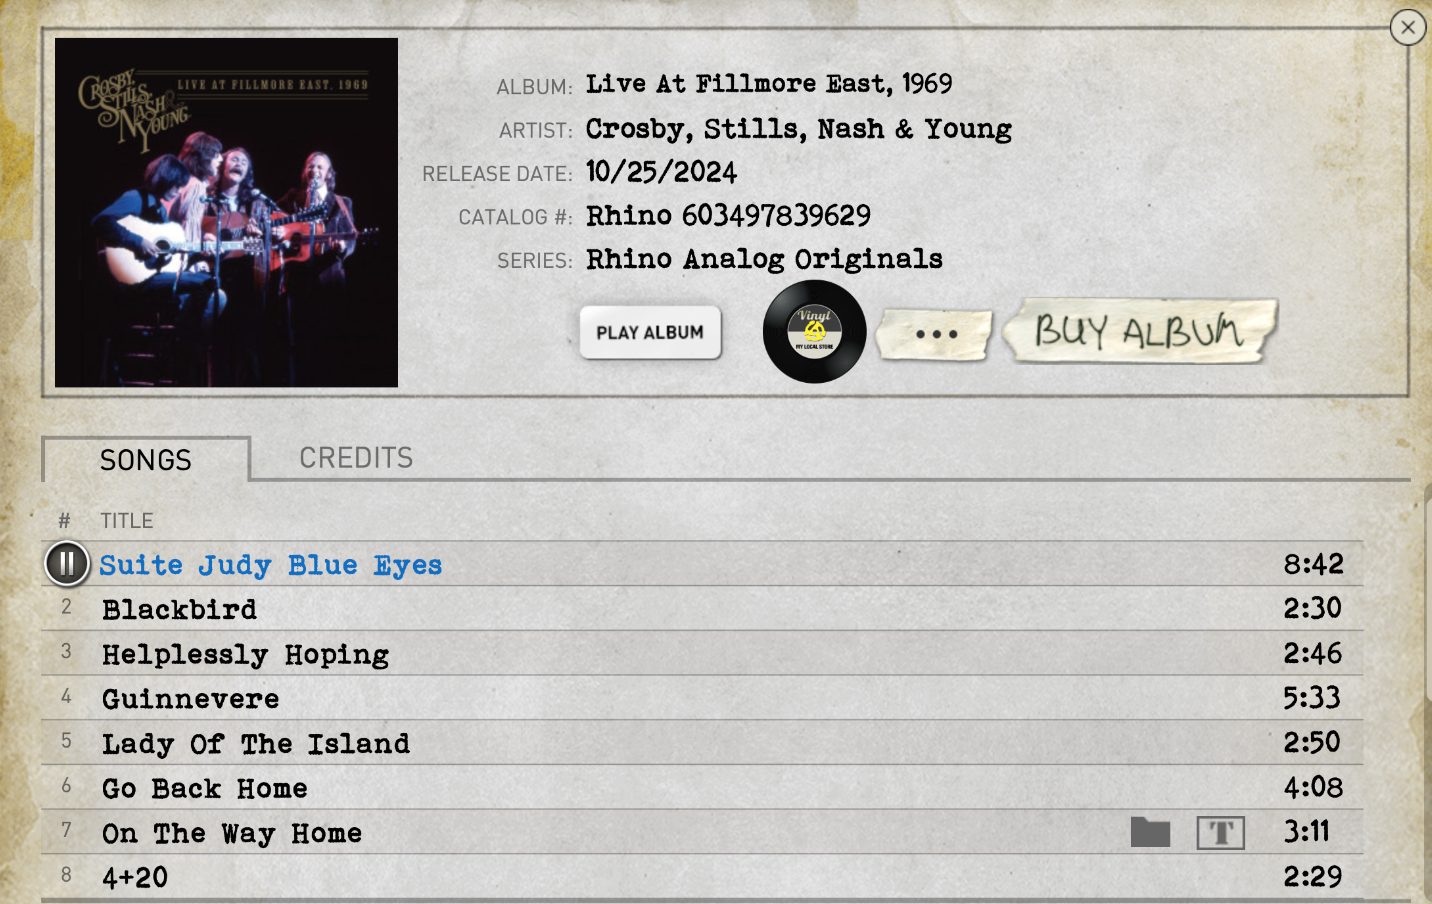Click the album cover artwork thumbnail
Screen dimensions: 1432x904
[226, 213]
